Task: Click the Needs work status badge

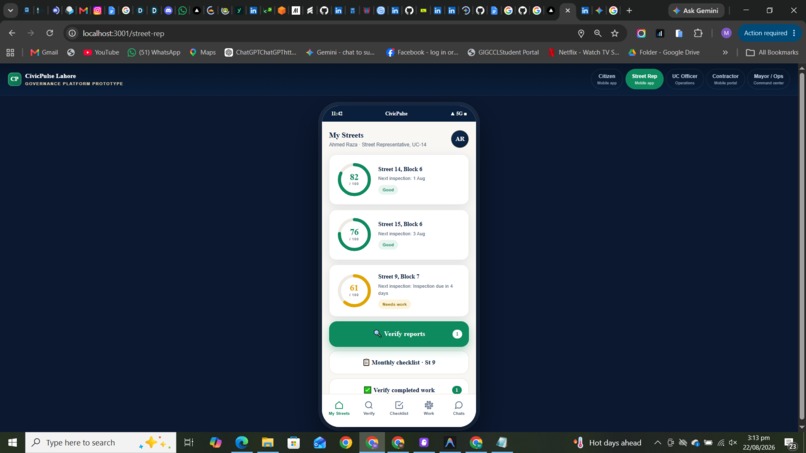Action: (394, 304)
